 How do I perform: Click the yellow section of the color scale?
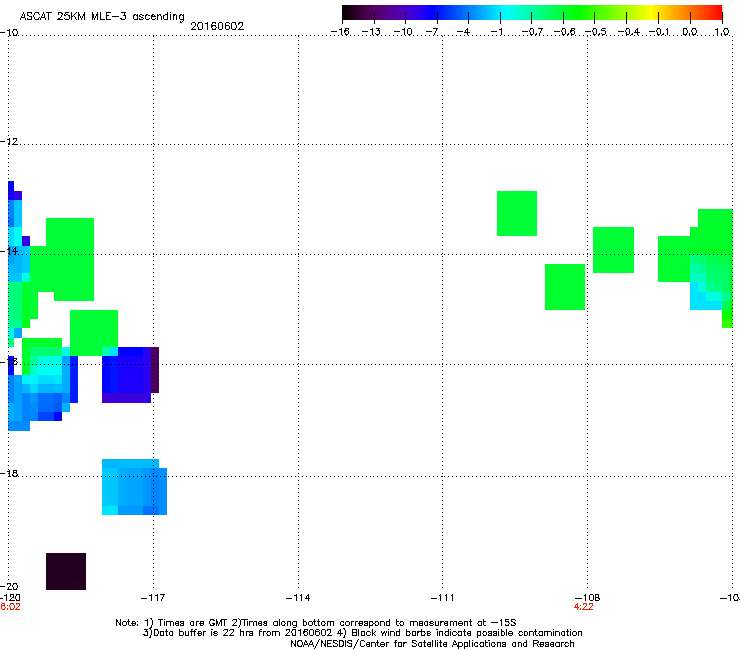click(x=654, y=13)
